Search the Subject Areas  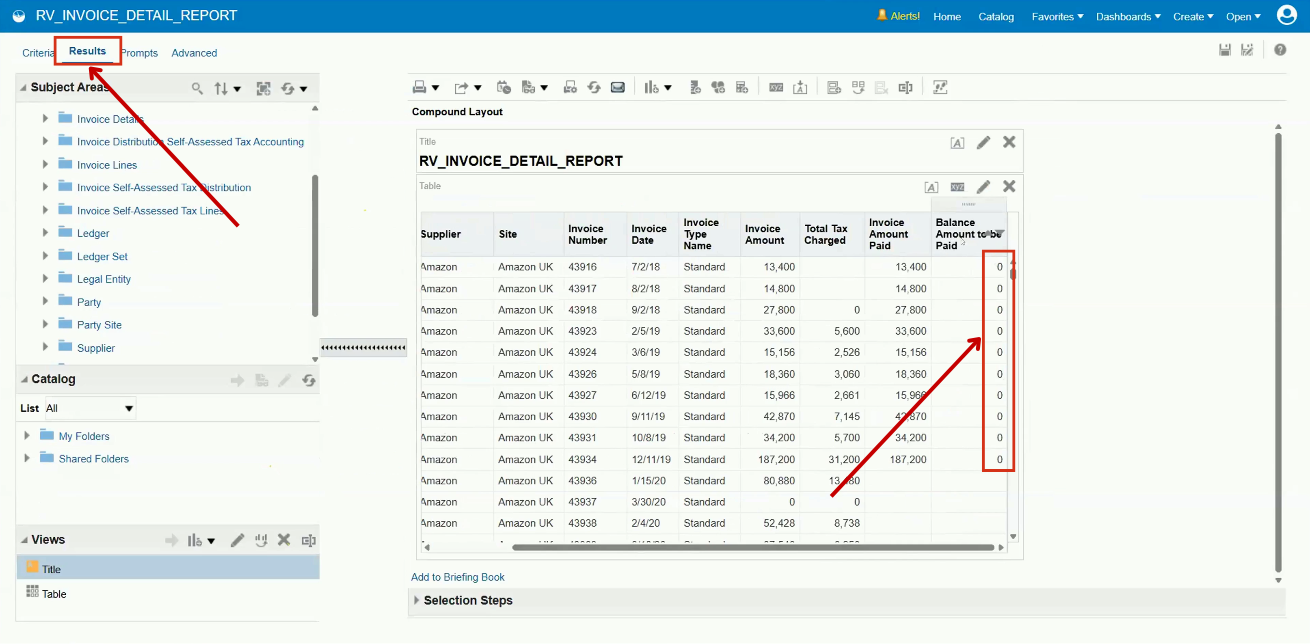coord(197,87)
